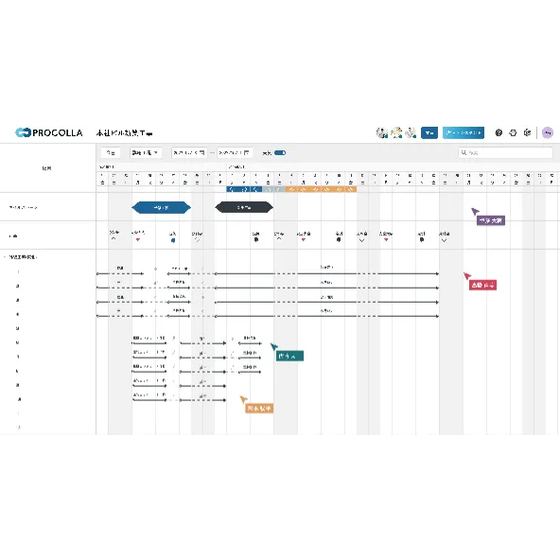560x560 pixels.
Task: Select the blue hexagon milestone on the timeline
Action: point(161,207)
